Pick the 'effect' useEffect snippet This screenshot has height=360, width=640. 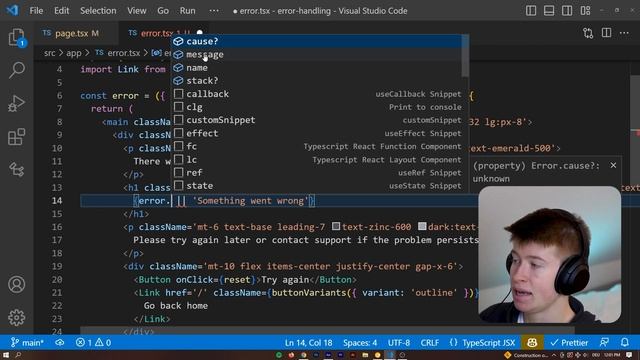(316, 133)
